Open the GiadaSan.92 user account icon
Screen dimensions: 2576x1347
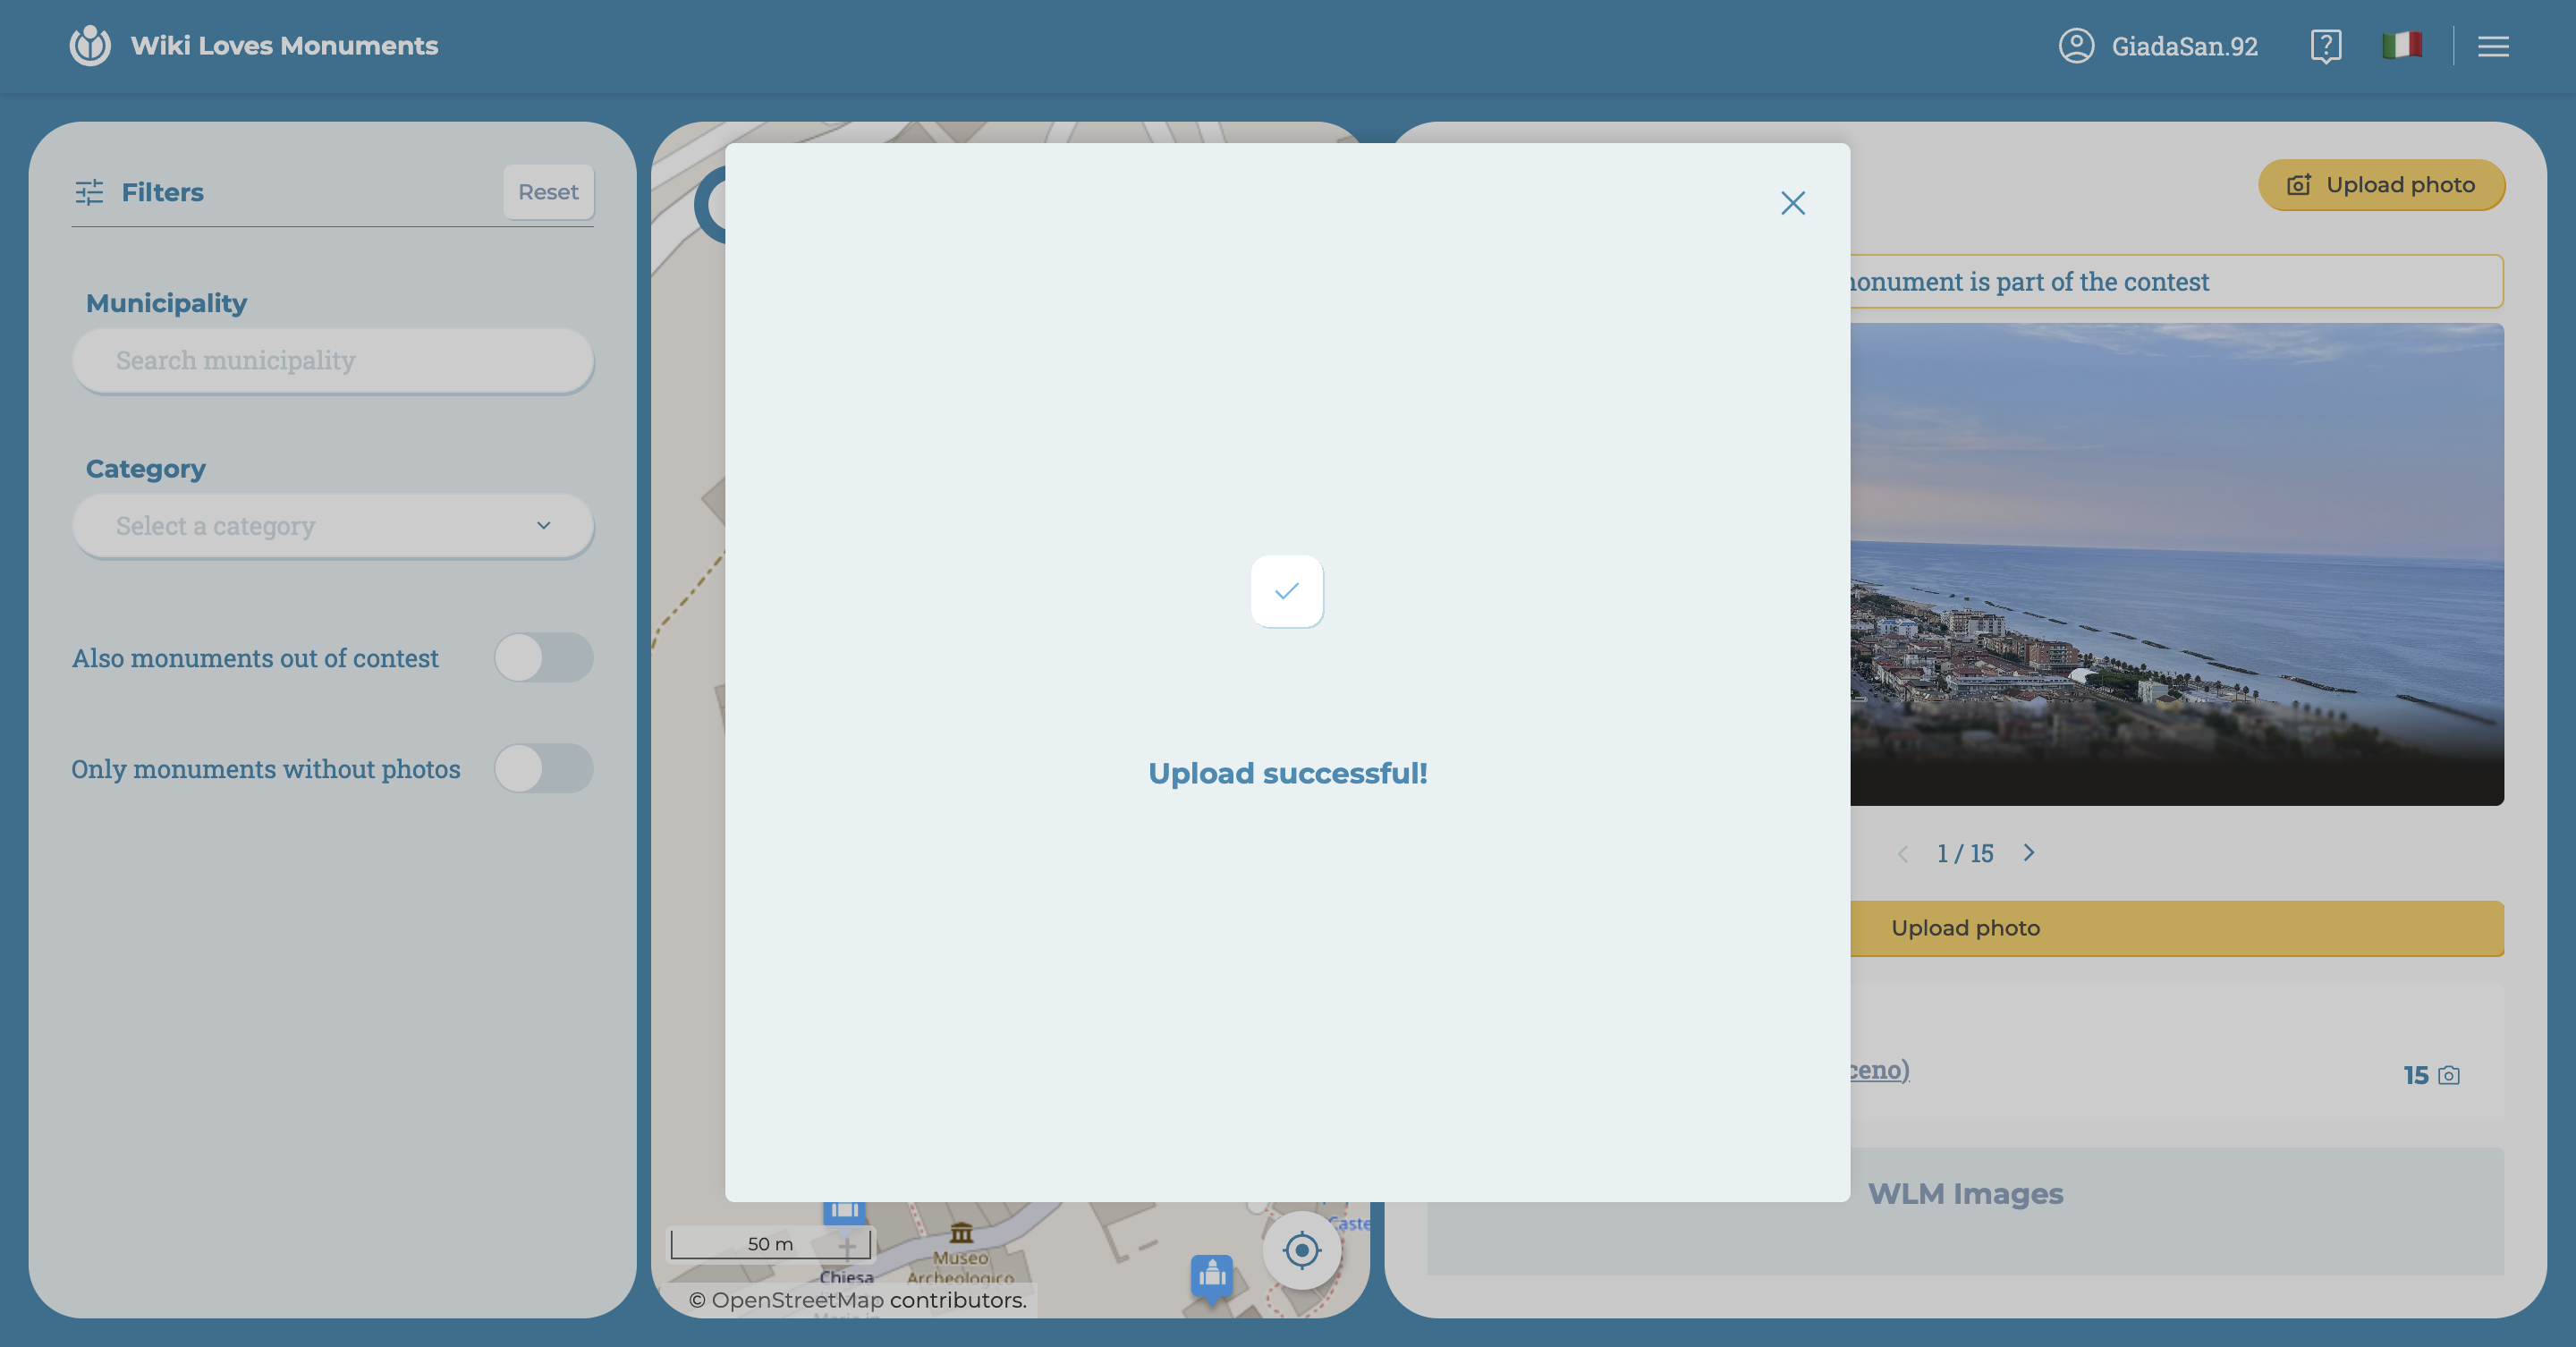click(2076, 45)
